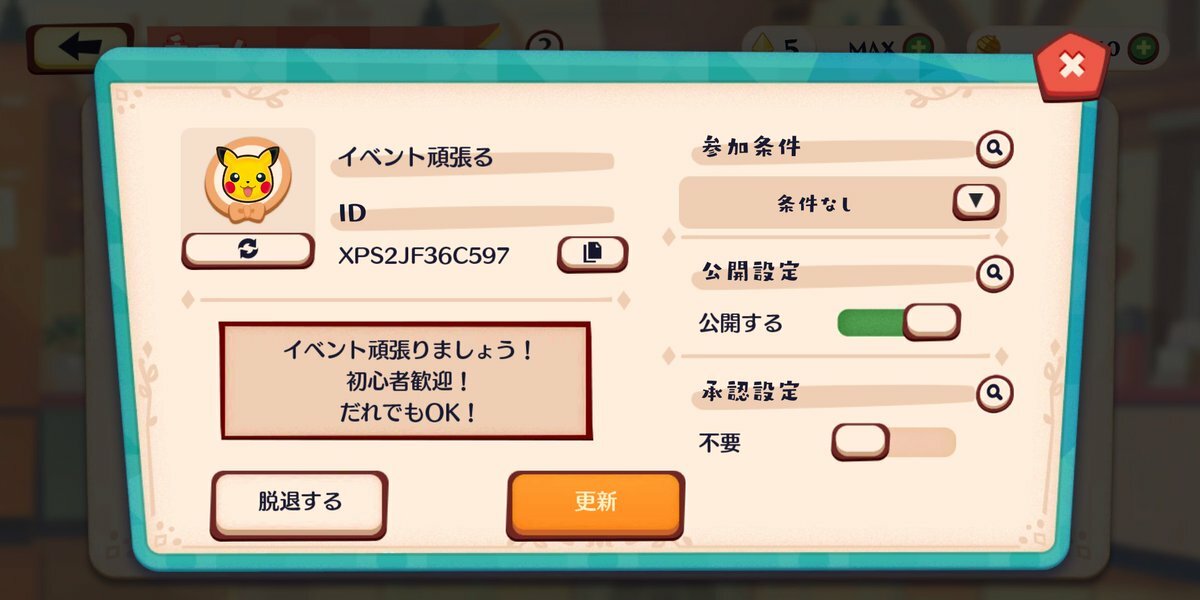1200x600 pixels.
Task: Edit the team message text box
Action: (405, 380)
